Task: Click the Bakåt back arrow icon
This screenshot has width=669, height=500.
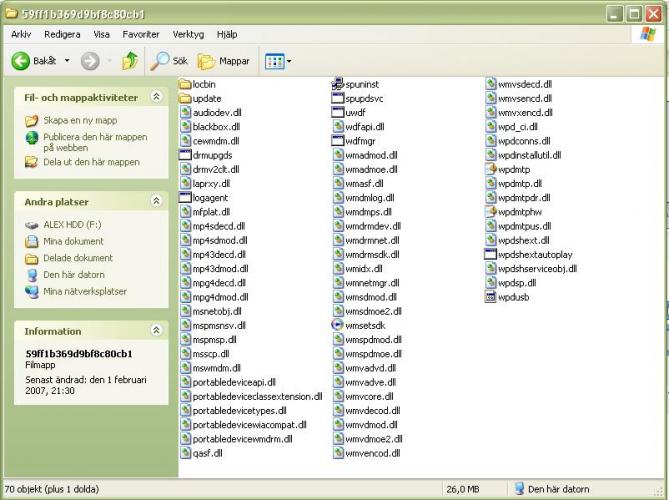Action: tap(21, 61)
